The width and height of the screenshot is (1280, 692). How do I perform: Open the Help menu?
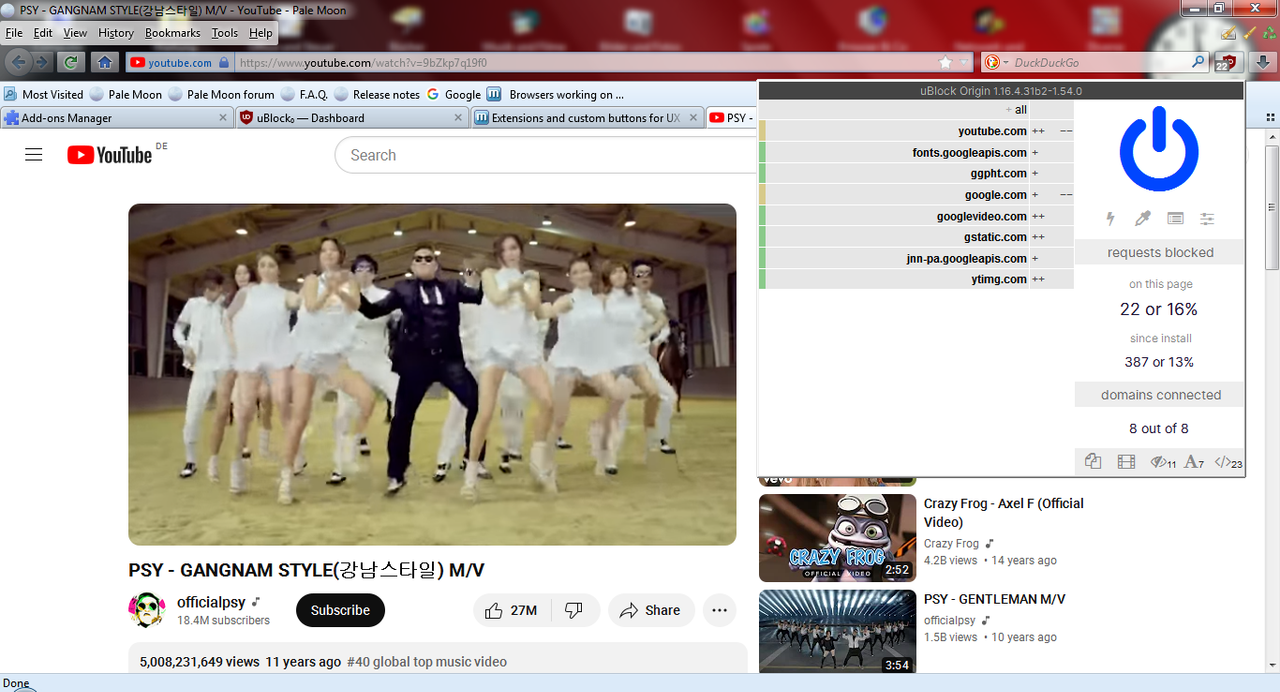(261, 33)
